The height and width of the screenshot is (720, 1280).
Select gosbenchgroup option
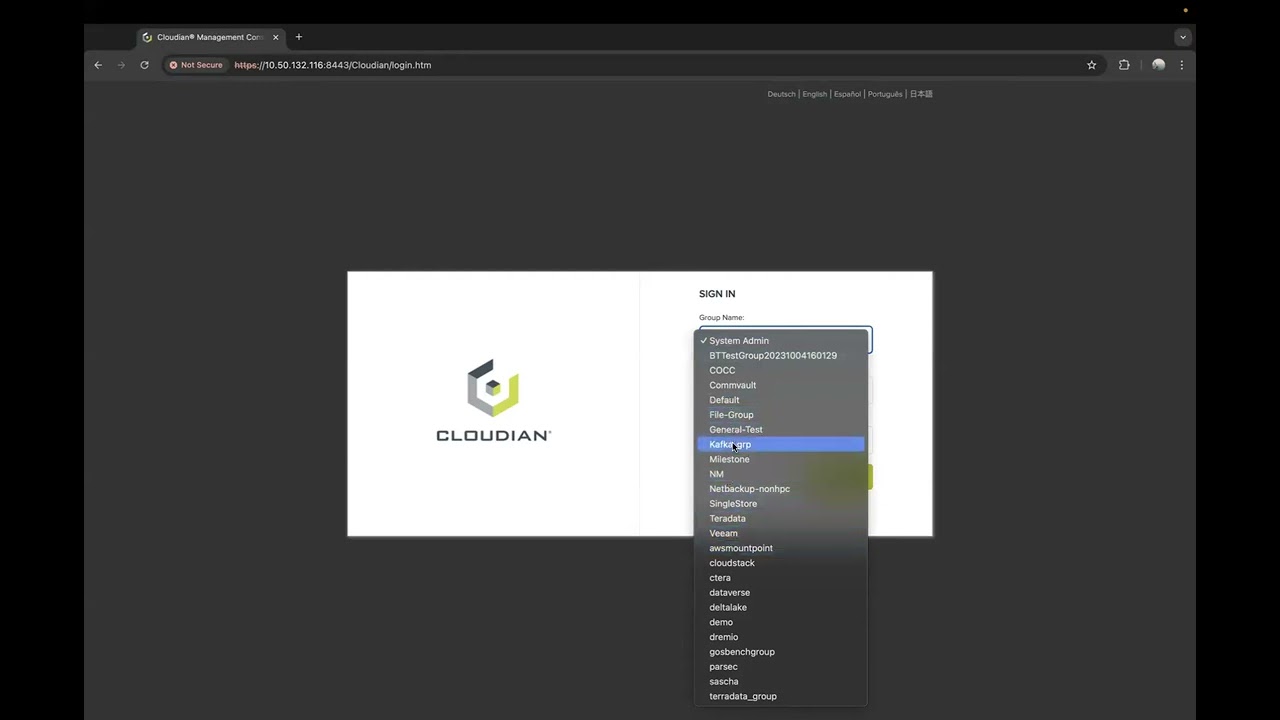tap(780, 652)
